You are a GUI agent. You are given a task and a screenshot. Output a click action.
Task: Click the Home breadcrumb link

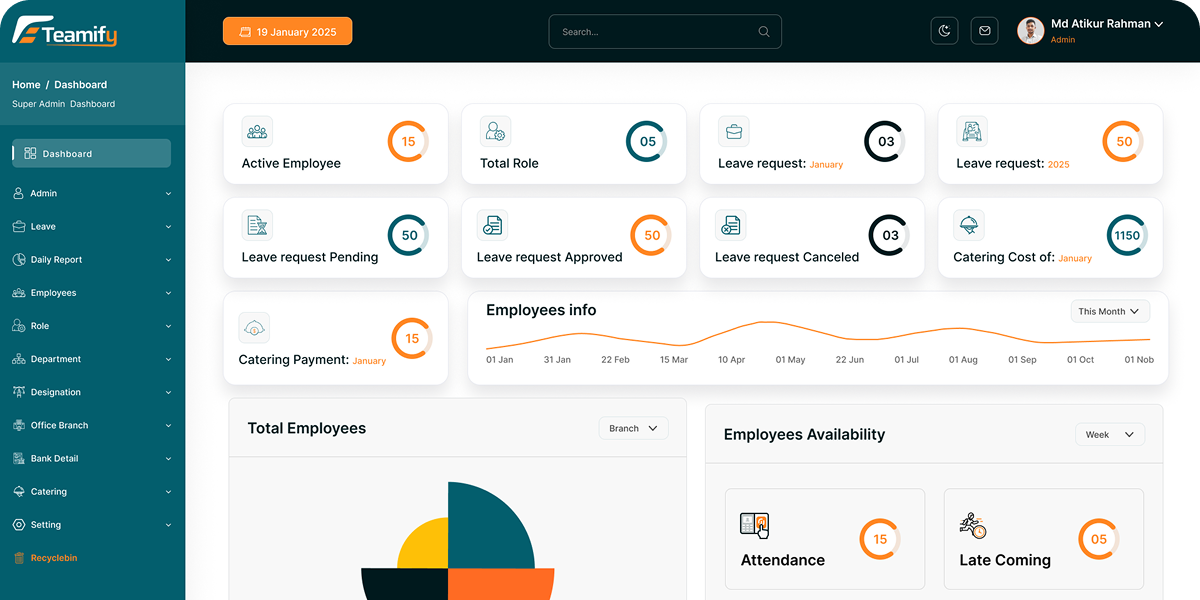click(26, 85)
